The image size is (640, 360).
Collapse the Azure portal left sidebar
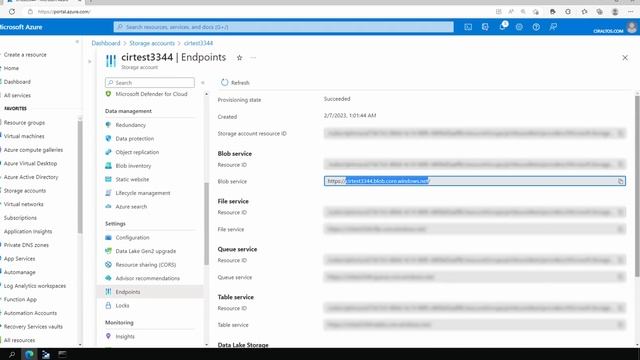[x=77, y=42]
